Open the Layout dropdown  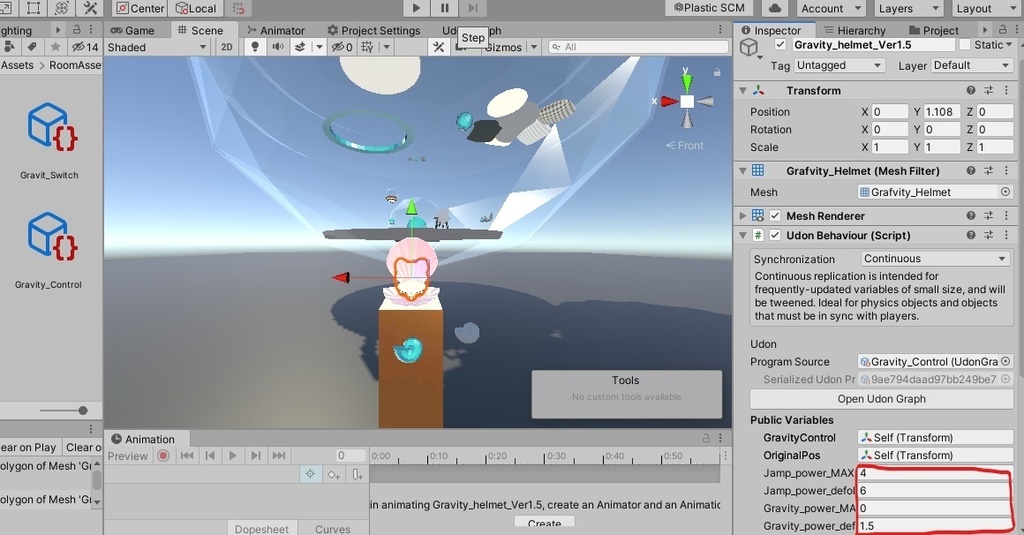[x=986, y=8]
